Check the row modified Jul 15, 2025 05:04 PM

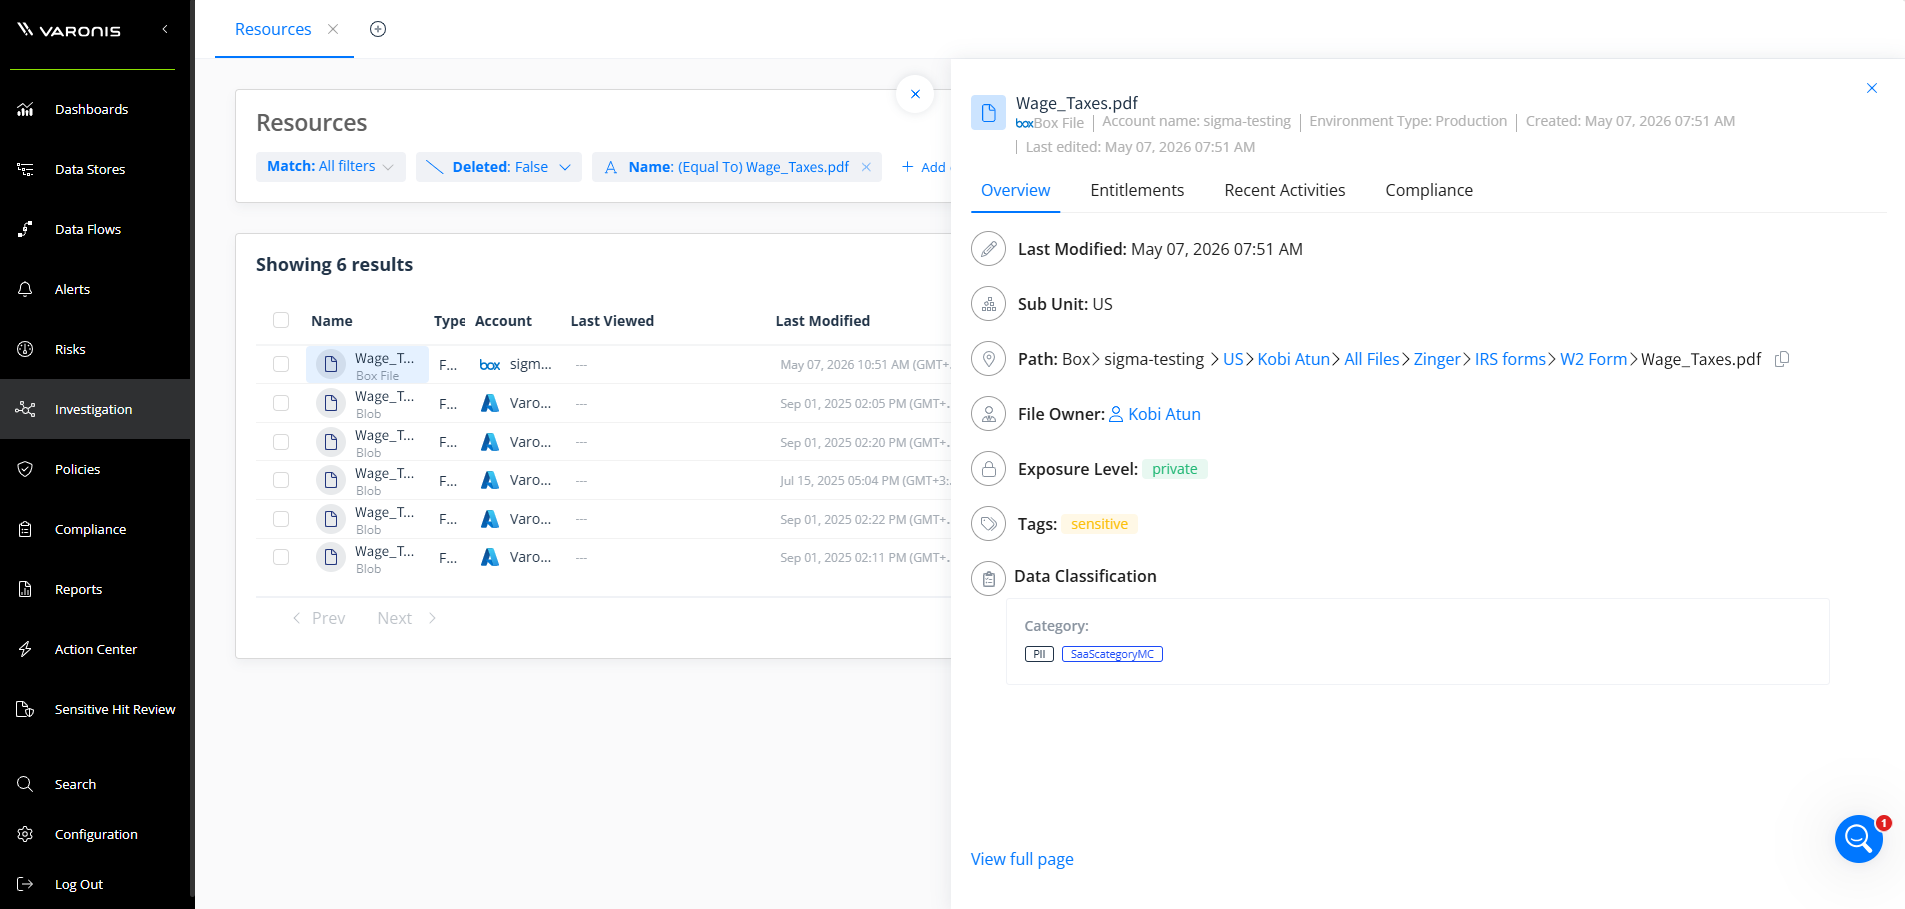pos(281,480)
